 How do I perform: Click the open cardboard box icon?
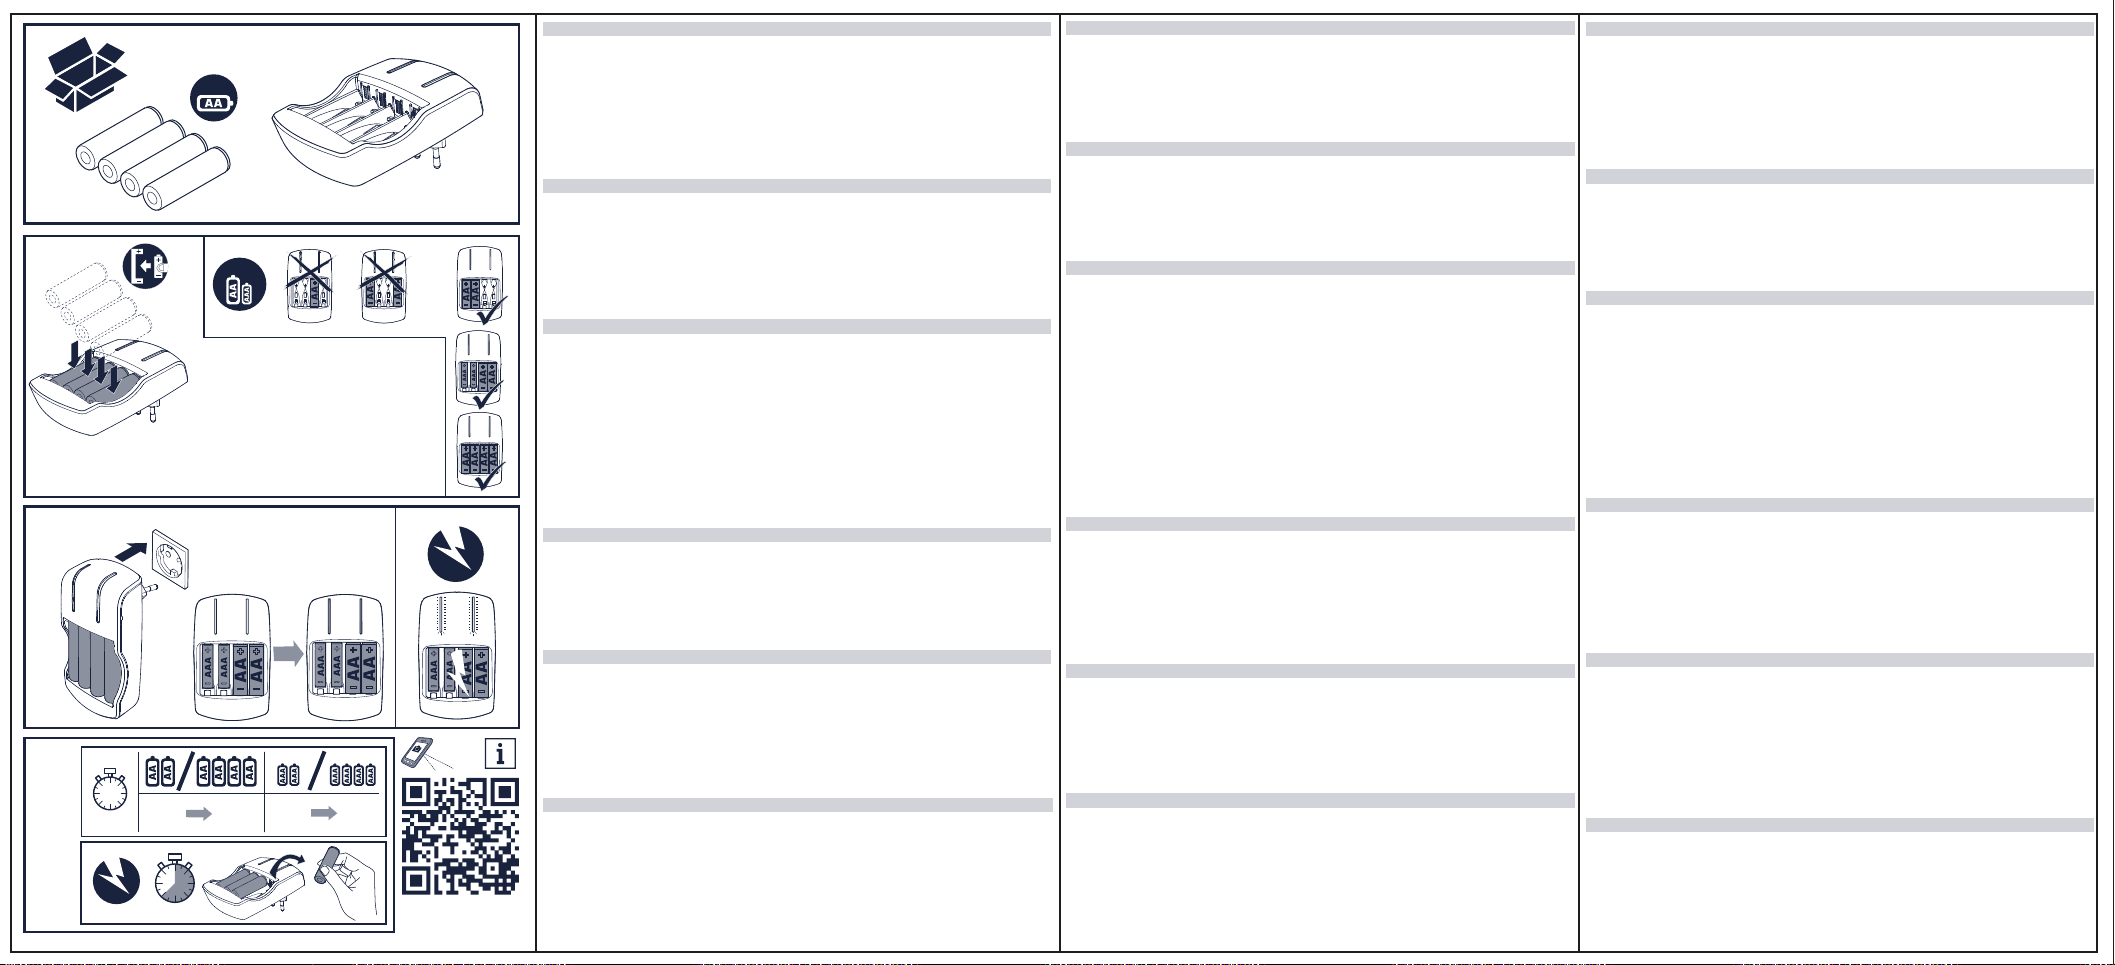(x=86, y=75)
